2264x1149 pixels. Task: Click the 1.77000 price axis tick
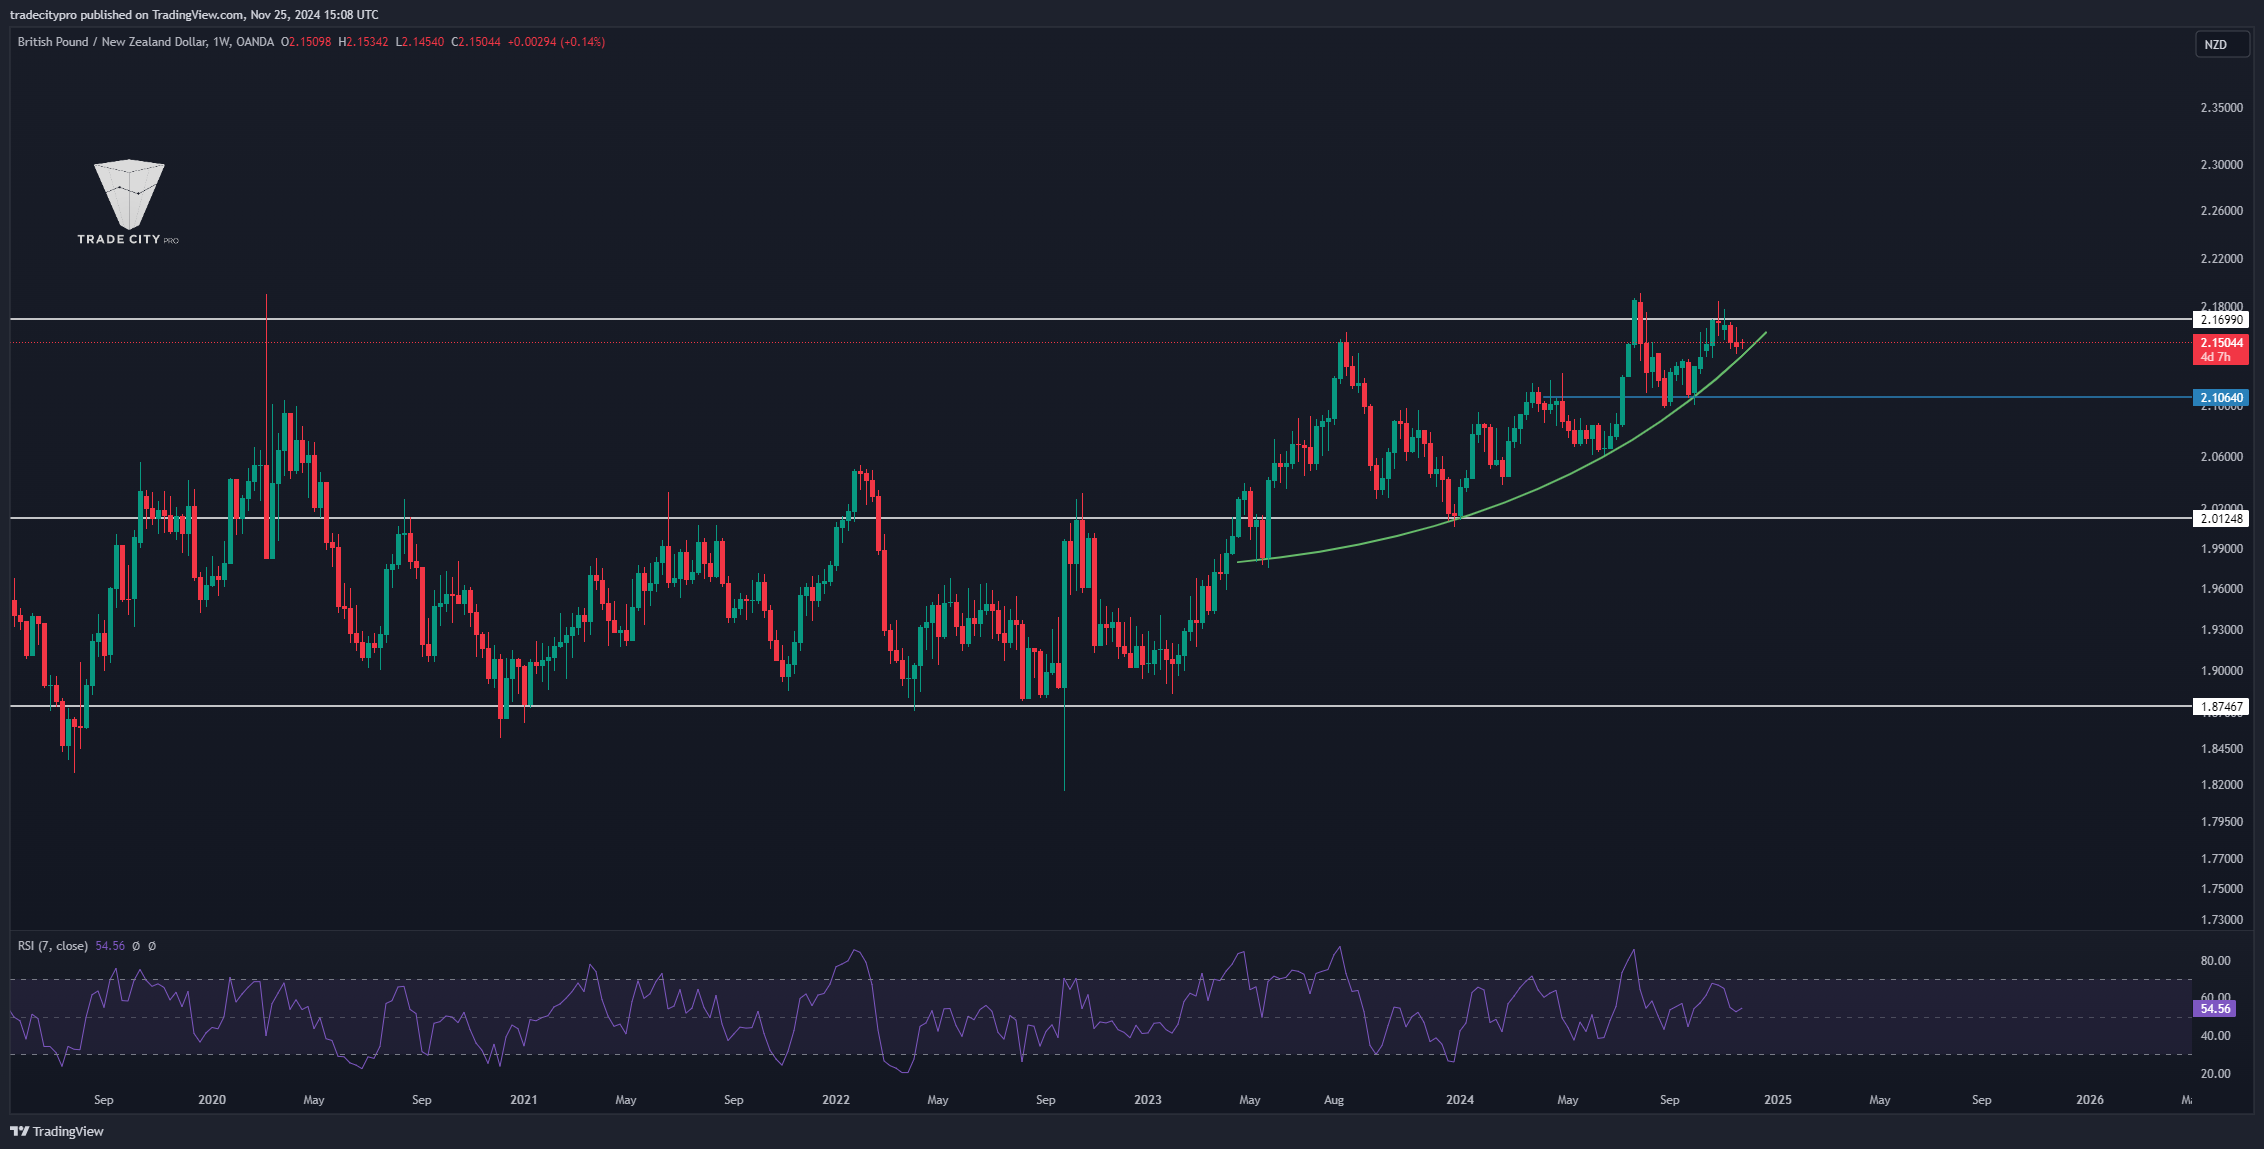tap(2221, 859)
